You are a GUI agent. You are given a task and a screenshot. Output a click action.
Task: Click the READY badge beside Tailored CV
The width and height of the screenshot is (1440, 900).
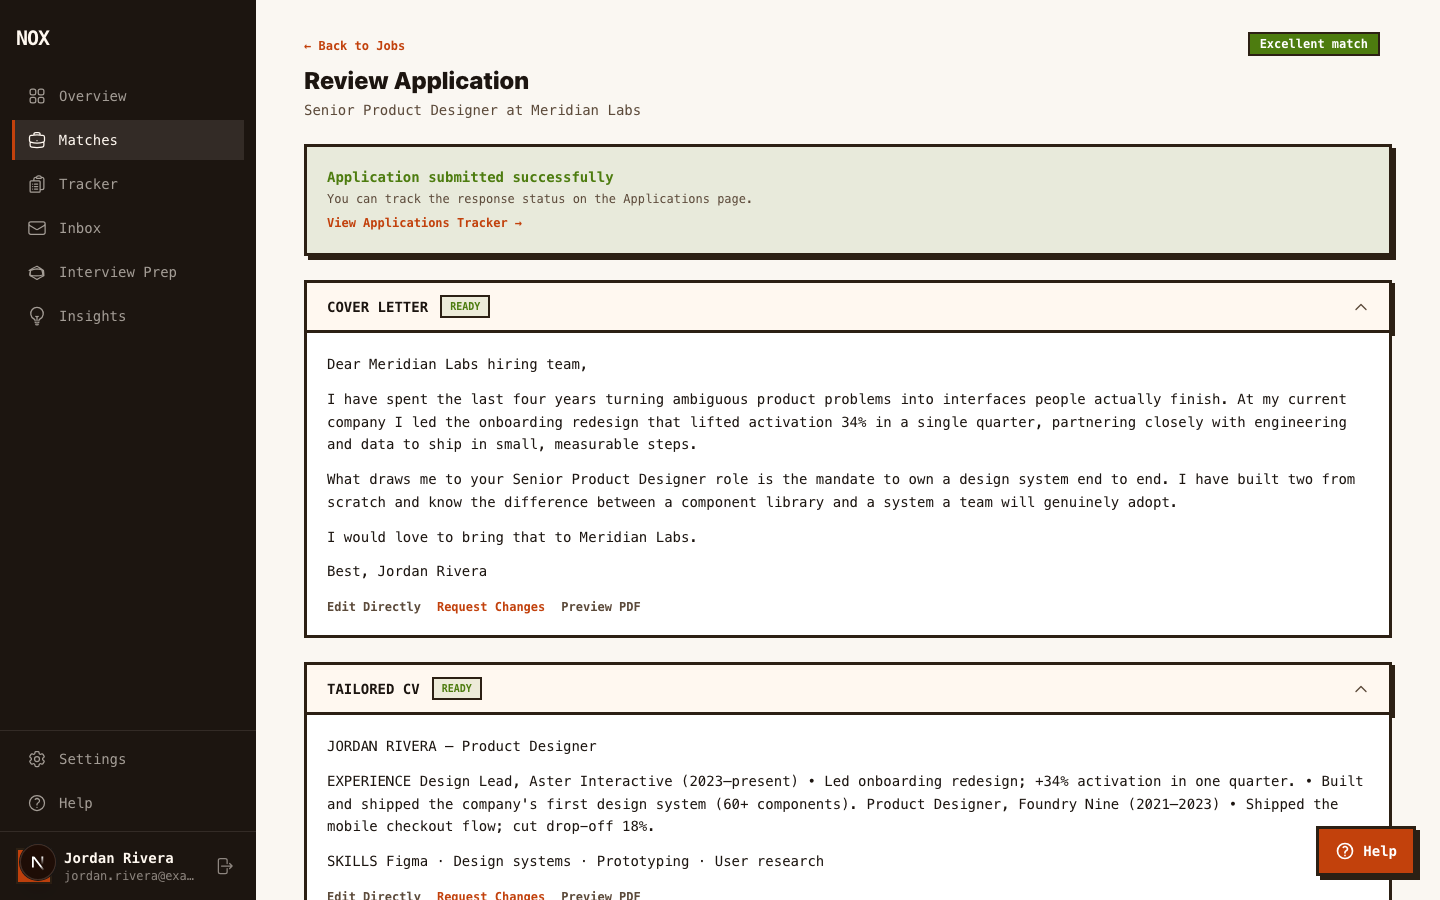457,689
